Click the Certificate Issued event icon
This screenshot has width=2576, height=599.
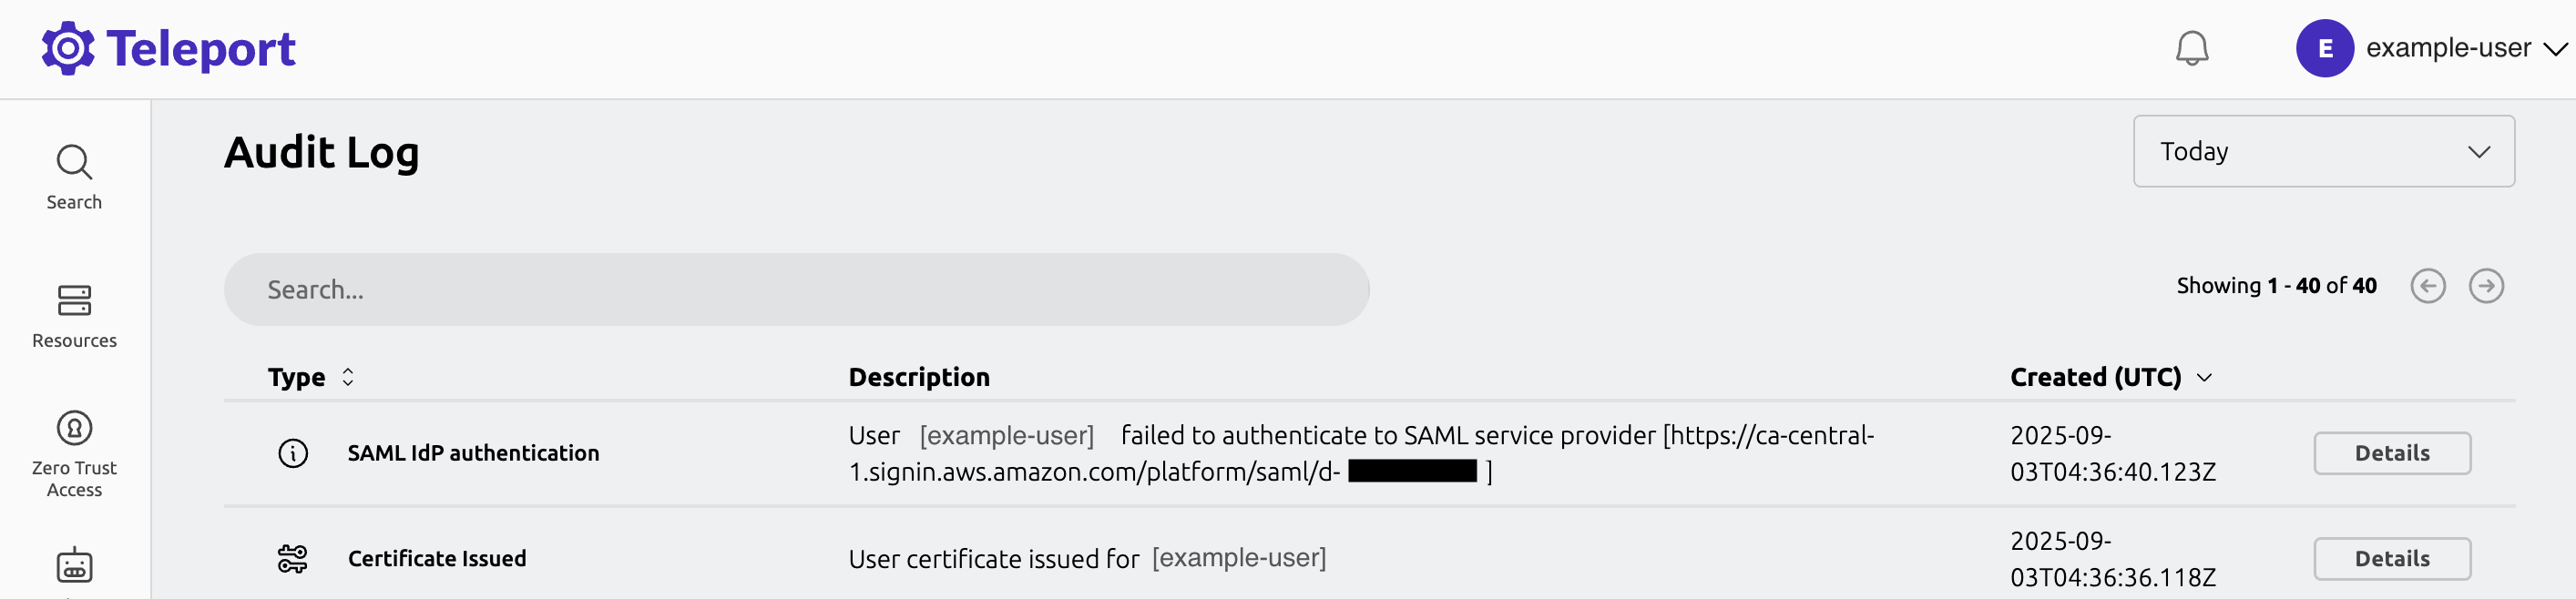click(x=293, y=558)
